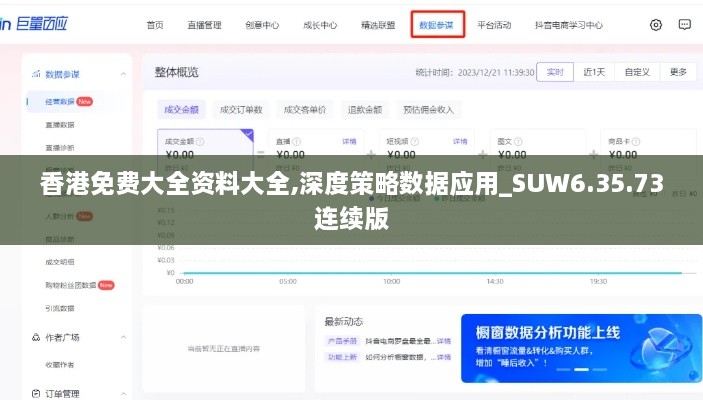Open the 更多 time range option

coord(678,72)
